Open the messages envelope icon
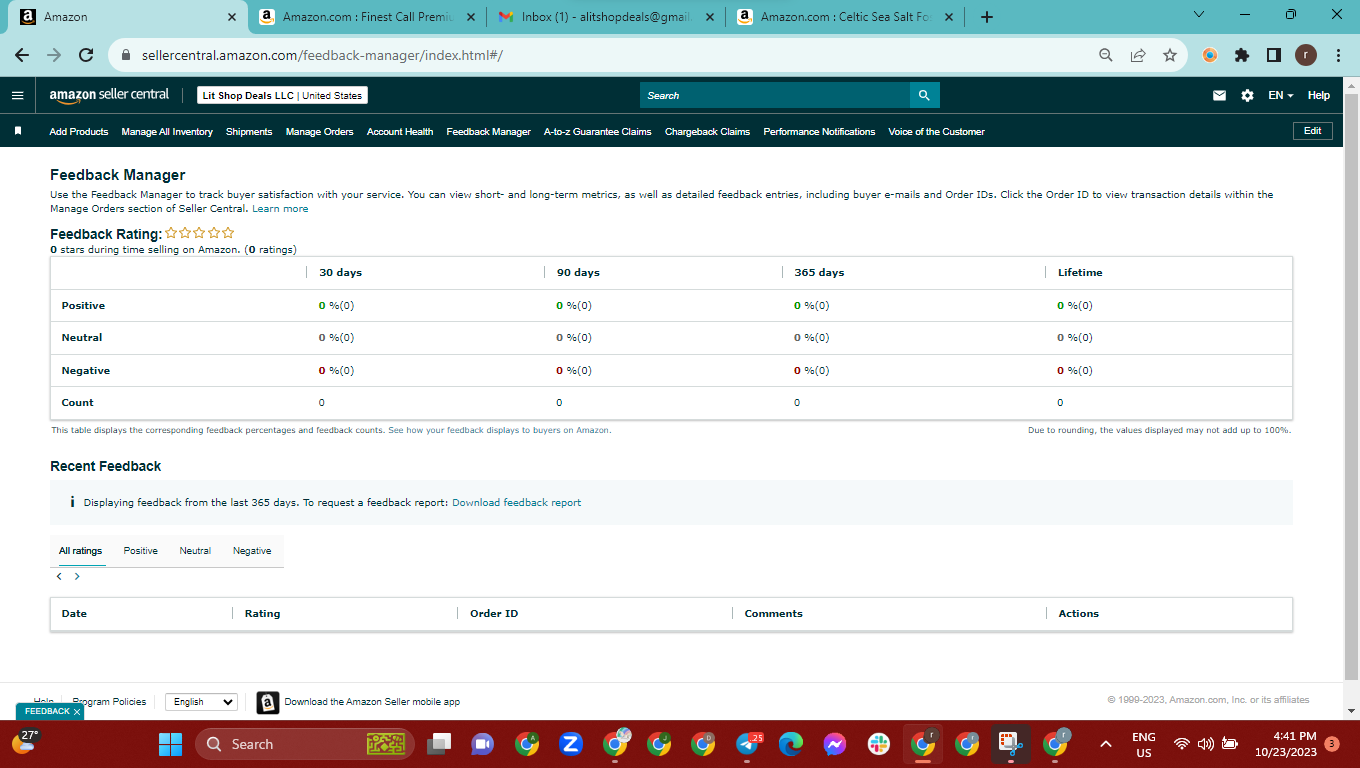The height and width of the screenshot is (768, 1360). point(1219,96)
